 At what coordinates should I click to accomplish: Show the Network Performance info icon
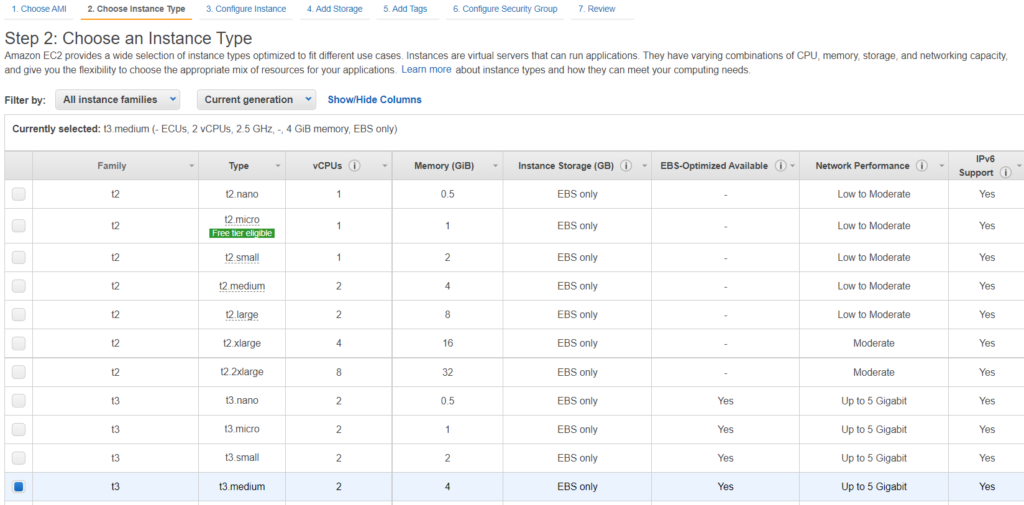coord(921,166)
